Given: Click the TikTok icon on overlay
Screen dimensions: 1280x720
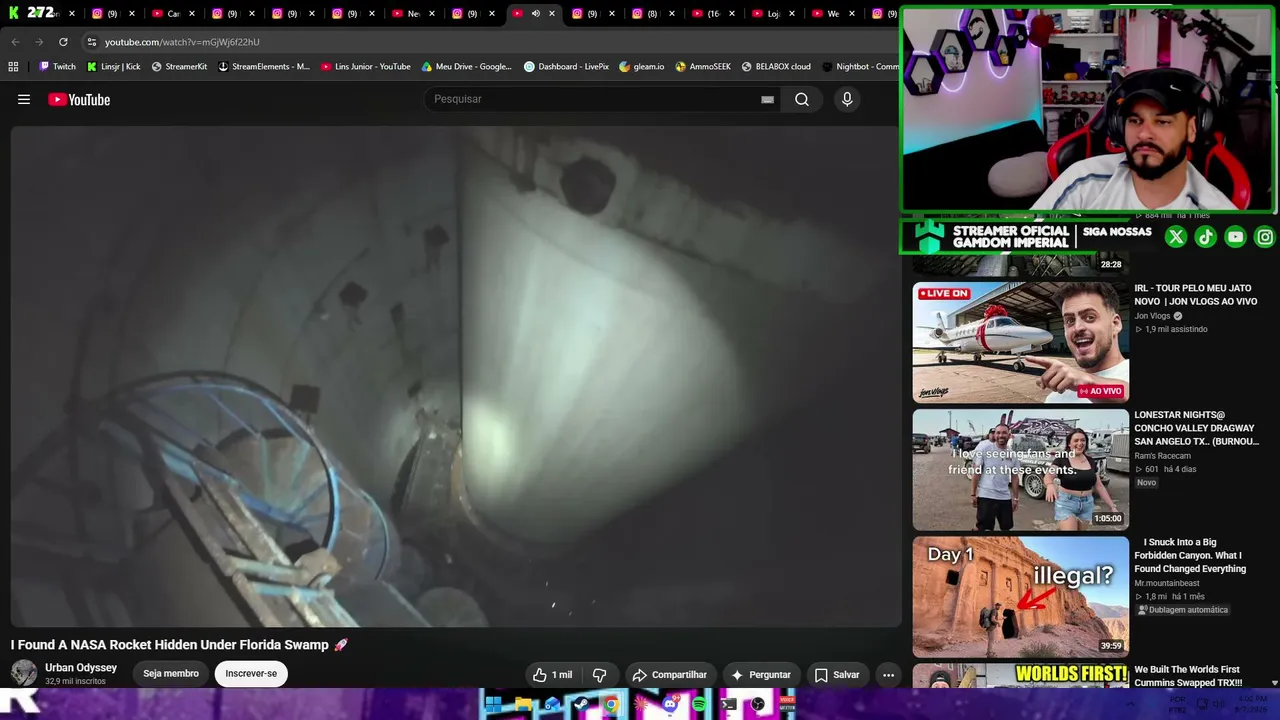Looking at the screenshot, I should tap(1206, 237).
